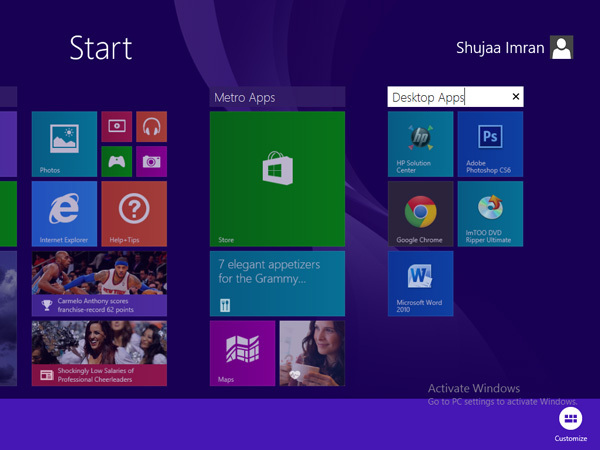Select the Metro Apps group header

click(x=277, y=97)
